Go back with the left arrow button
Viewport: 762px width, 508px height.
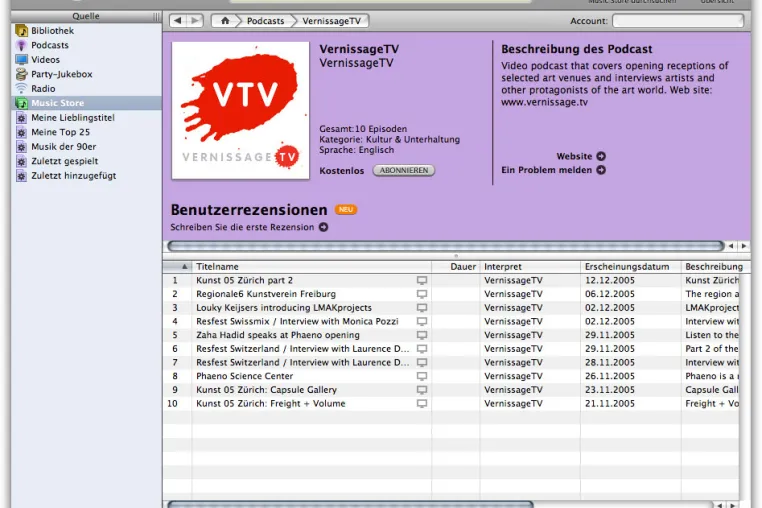click(x=177, y=21)
